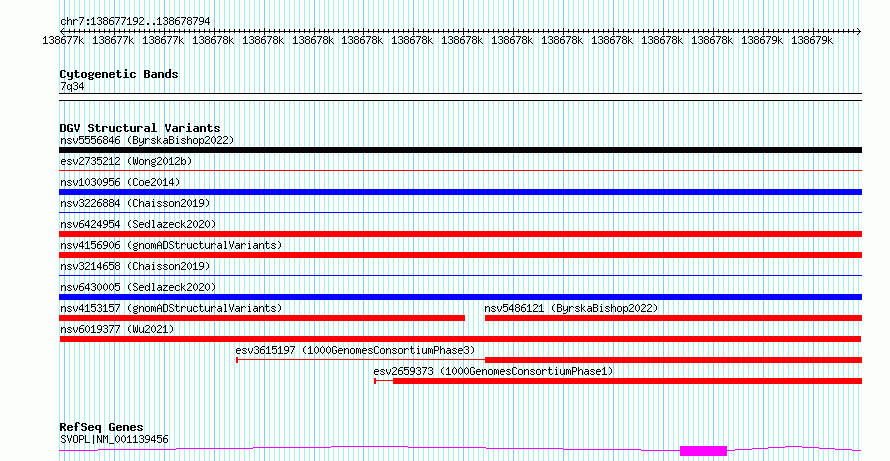This screenshot has width=890, height=461.
Task: Open variant label nsv4156906 (gnomADStructuralVariants)
Action: [171, 245]
